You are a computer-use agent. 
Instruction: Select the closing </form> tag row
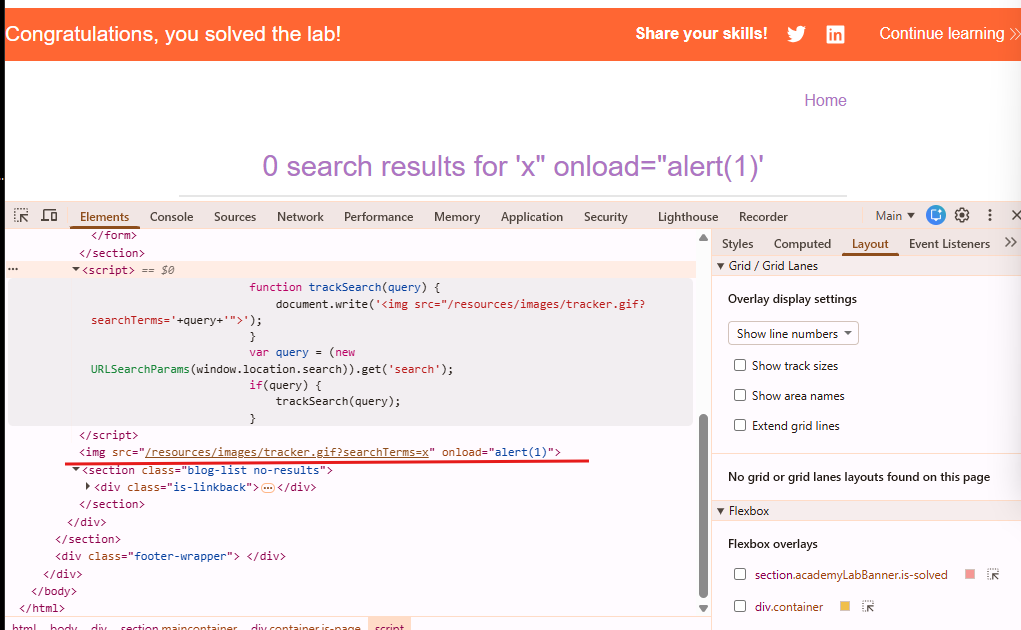point(114,236)
